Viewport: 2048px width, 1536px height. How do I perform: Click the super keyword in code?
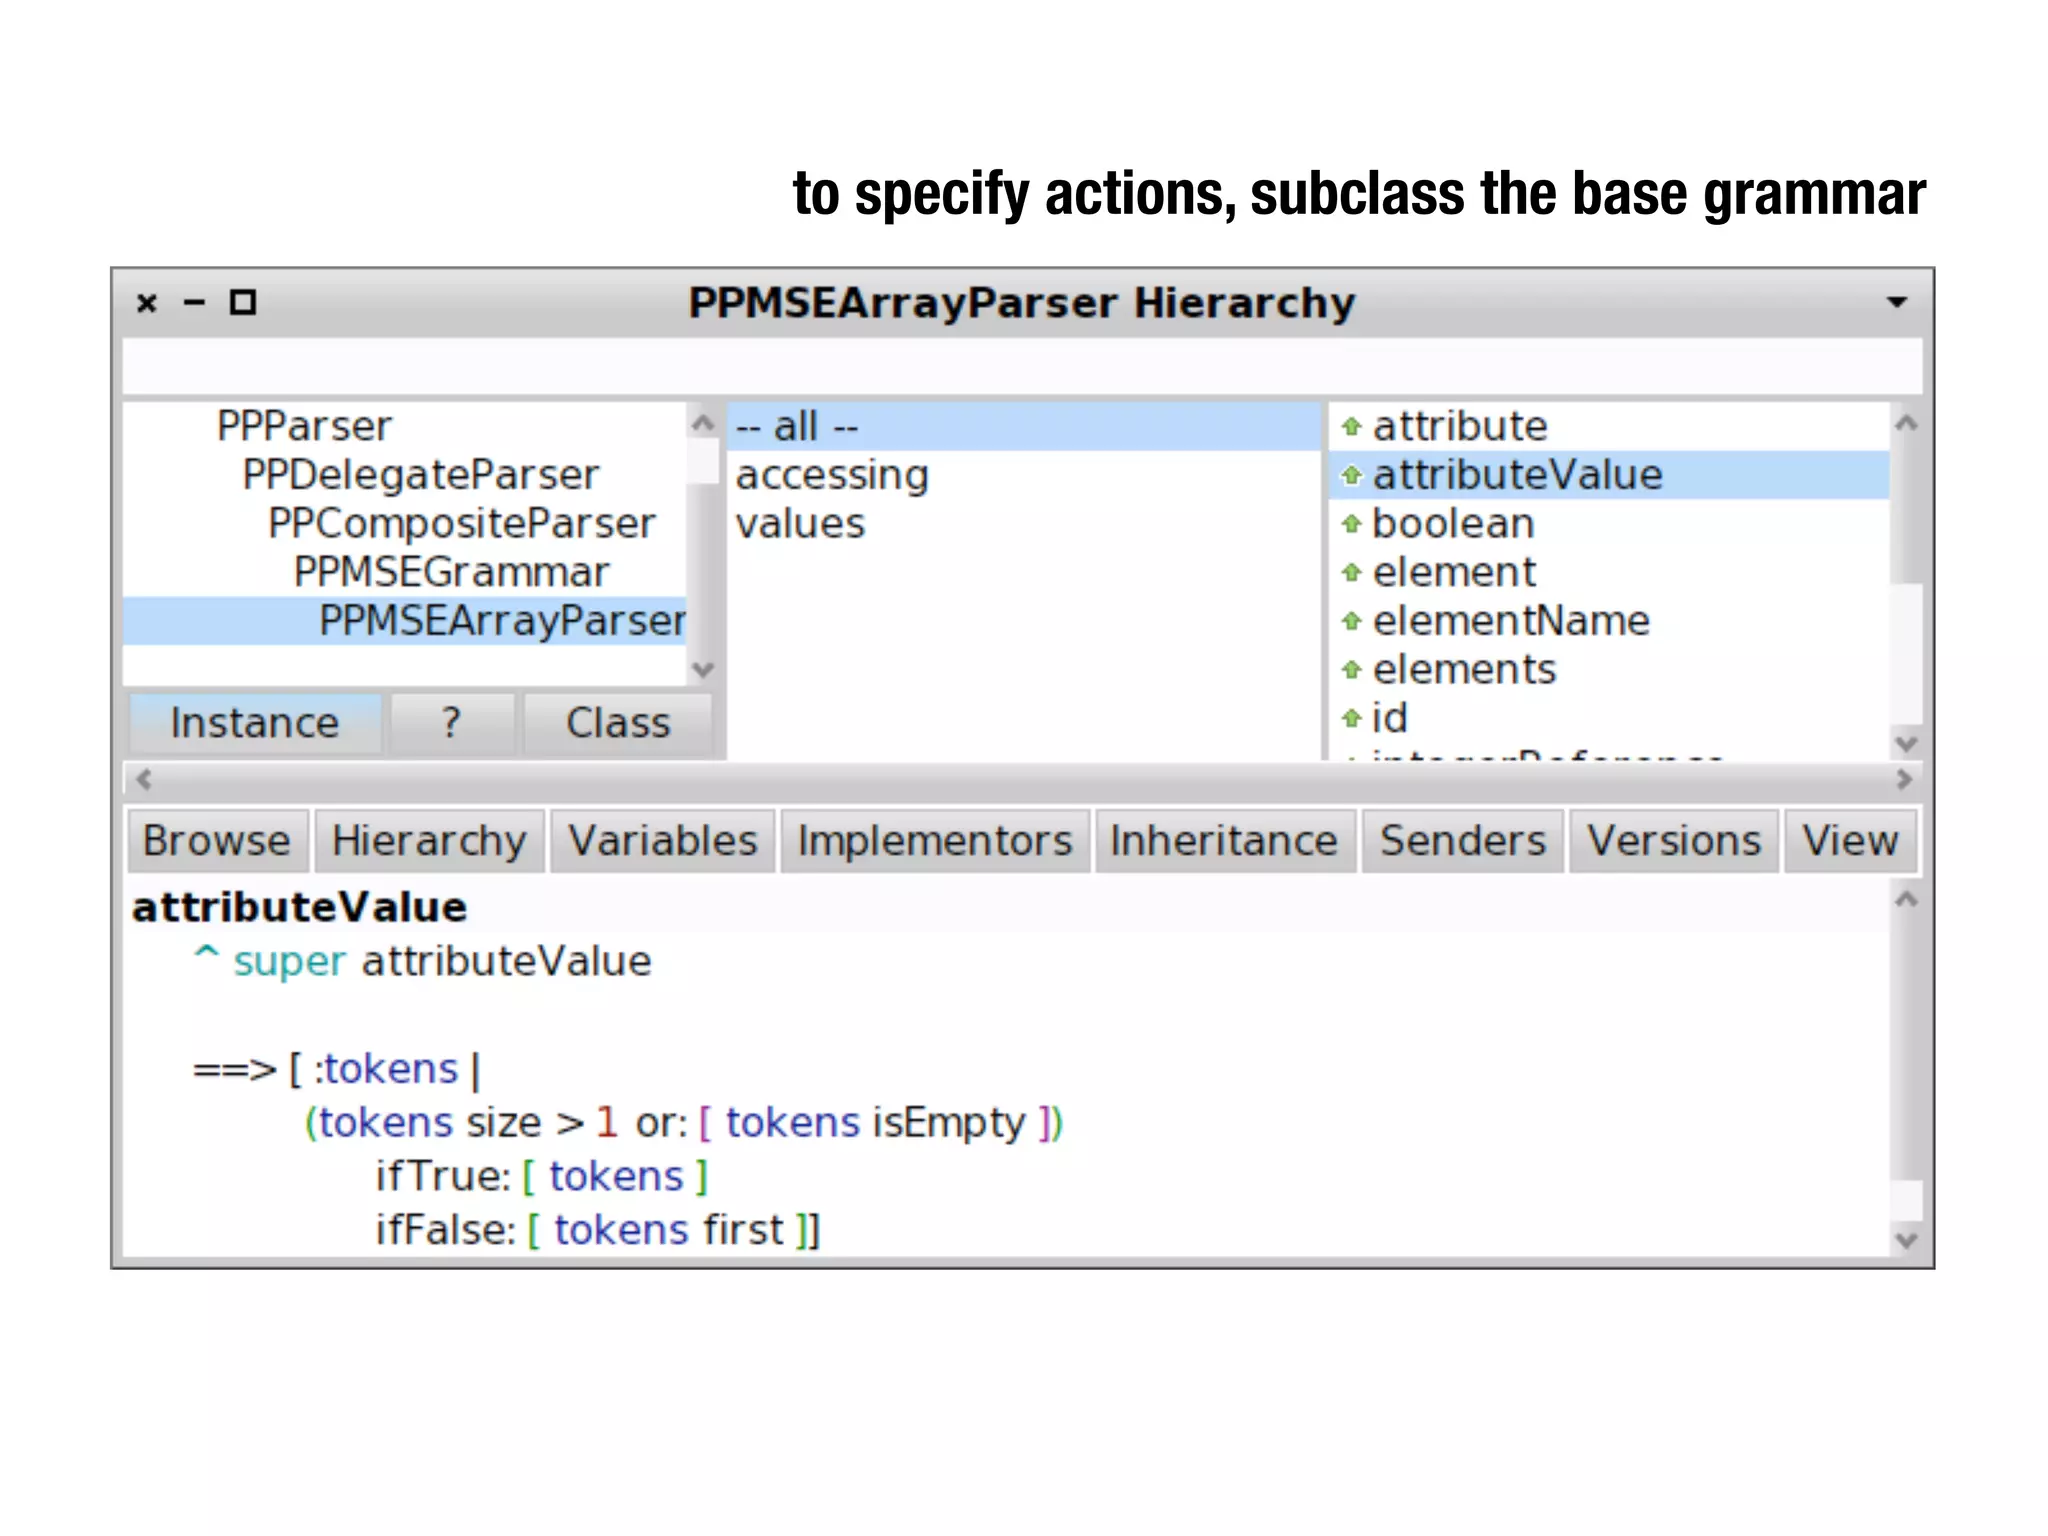click(x=290, y=962)
